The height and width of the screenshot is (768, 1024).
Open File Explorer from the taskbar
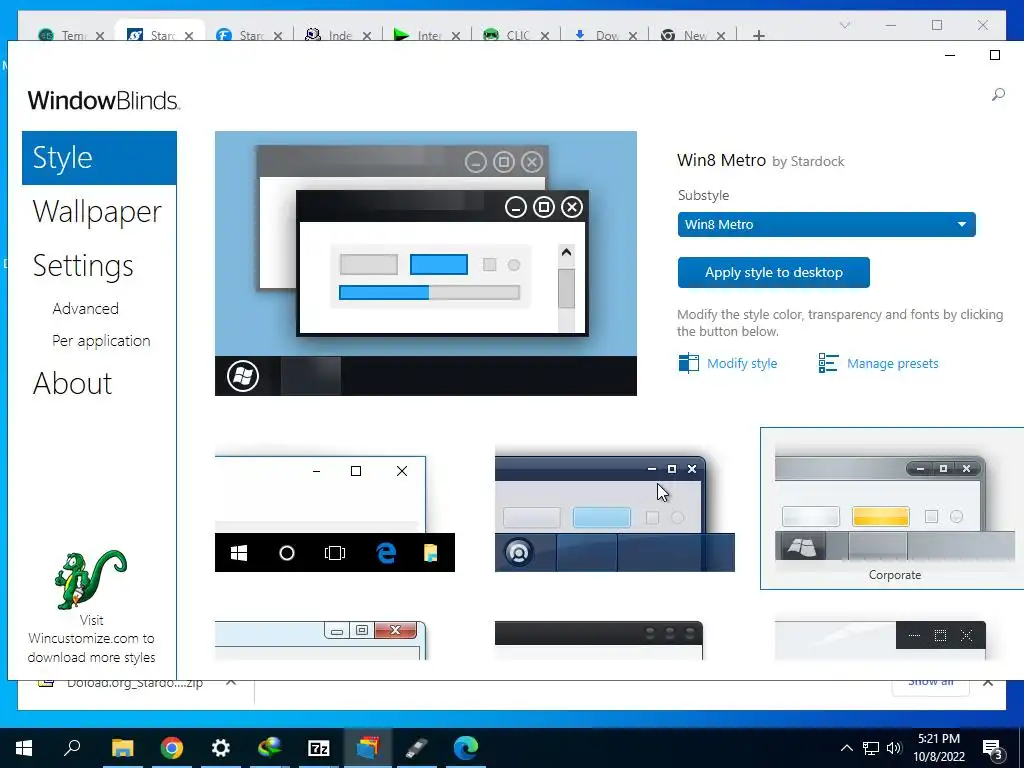point(122,748)
